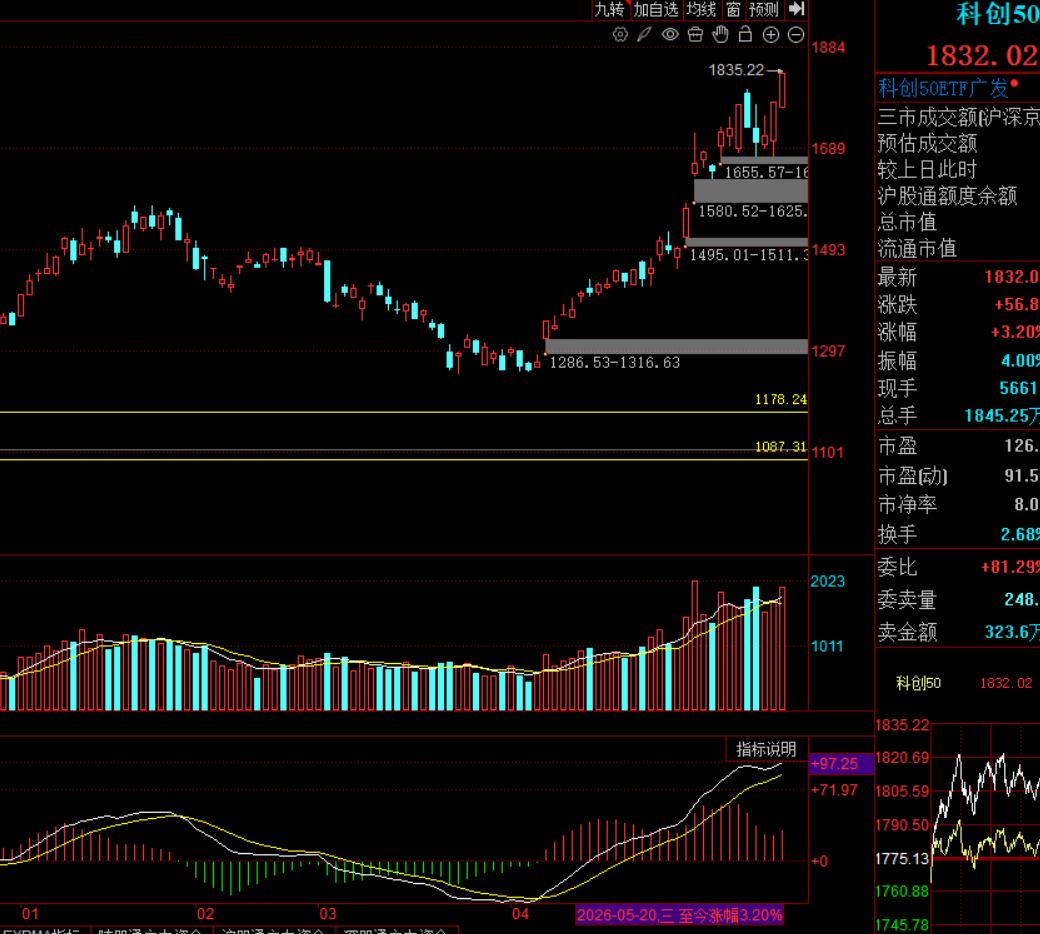The image size is (1040, 934).
Task: Select the 1286.53-1316.63 gap gray band
Action: pos(677,346)
